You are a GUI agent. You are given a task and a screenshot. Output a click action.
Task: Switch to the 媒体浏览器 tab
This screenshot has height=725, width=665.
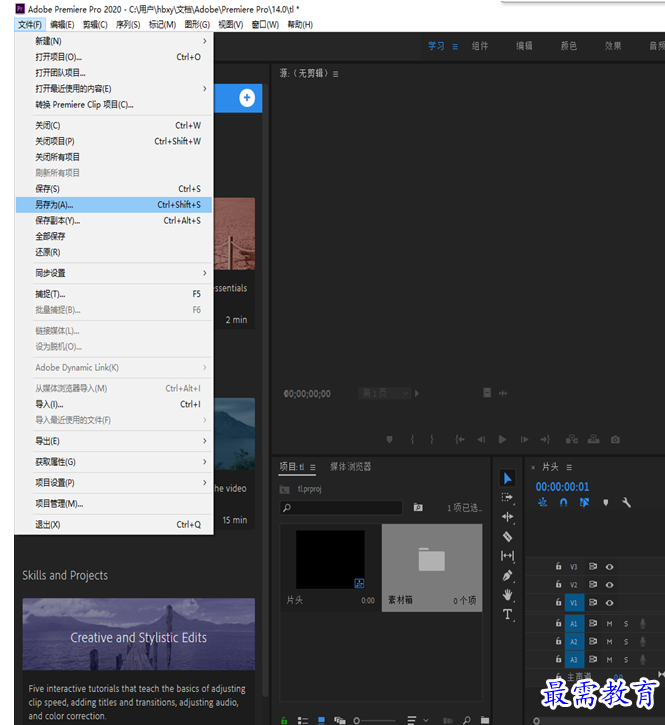[351, 467]
